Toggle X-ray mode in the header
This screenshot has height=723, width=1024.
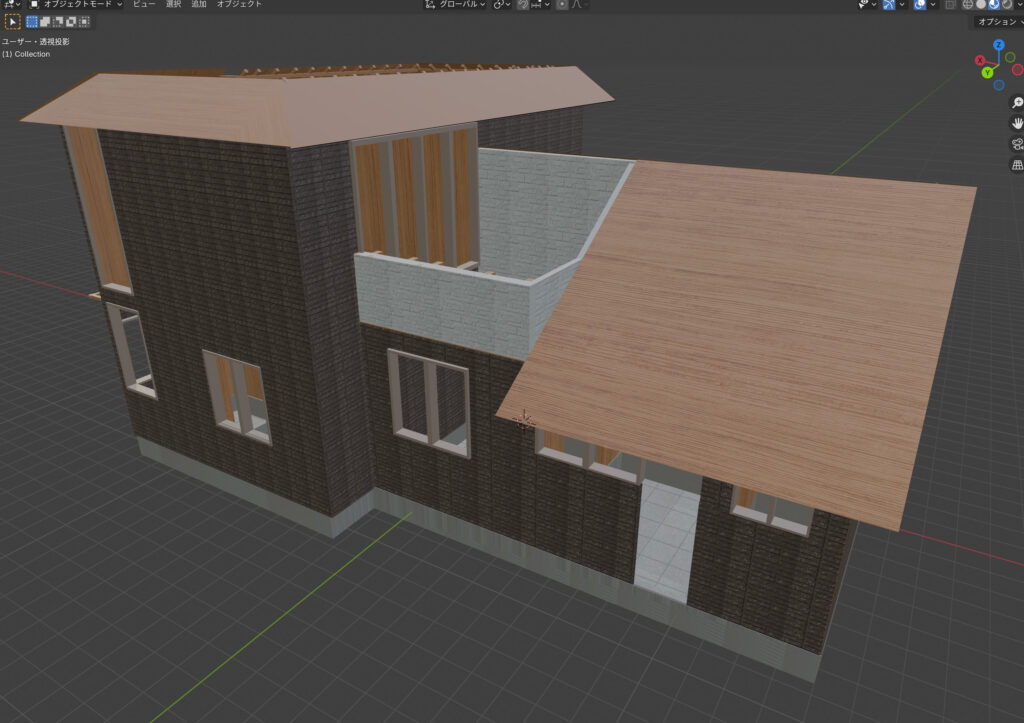pyautogui.click(x=950, y=4)
